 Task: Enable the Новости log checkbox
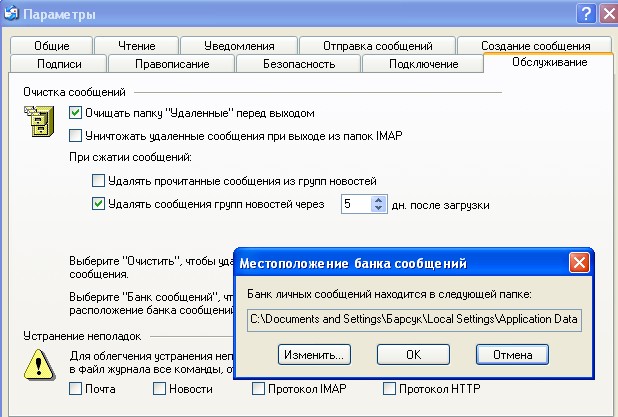[159, 389]
